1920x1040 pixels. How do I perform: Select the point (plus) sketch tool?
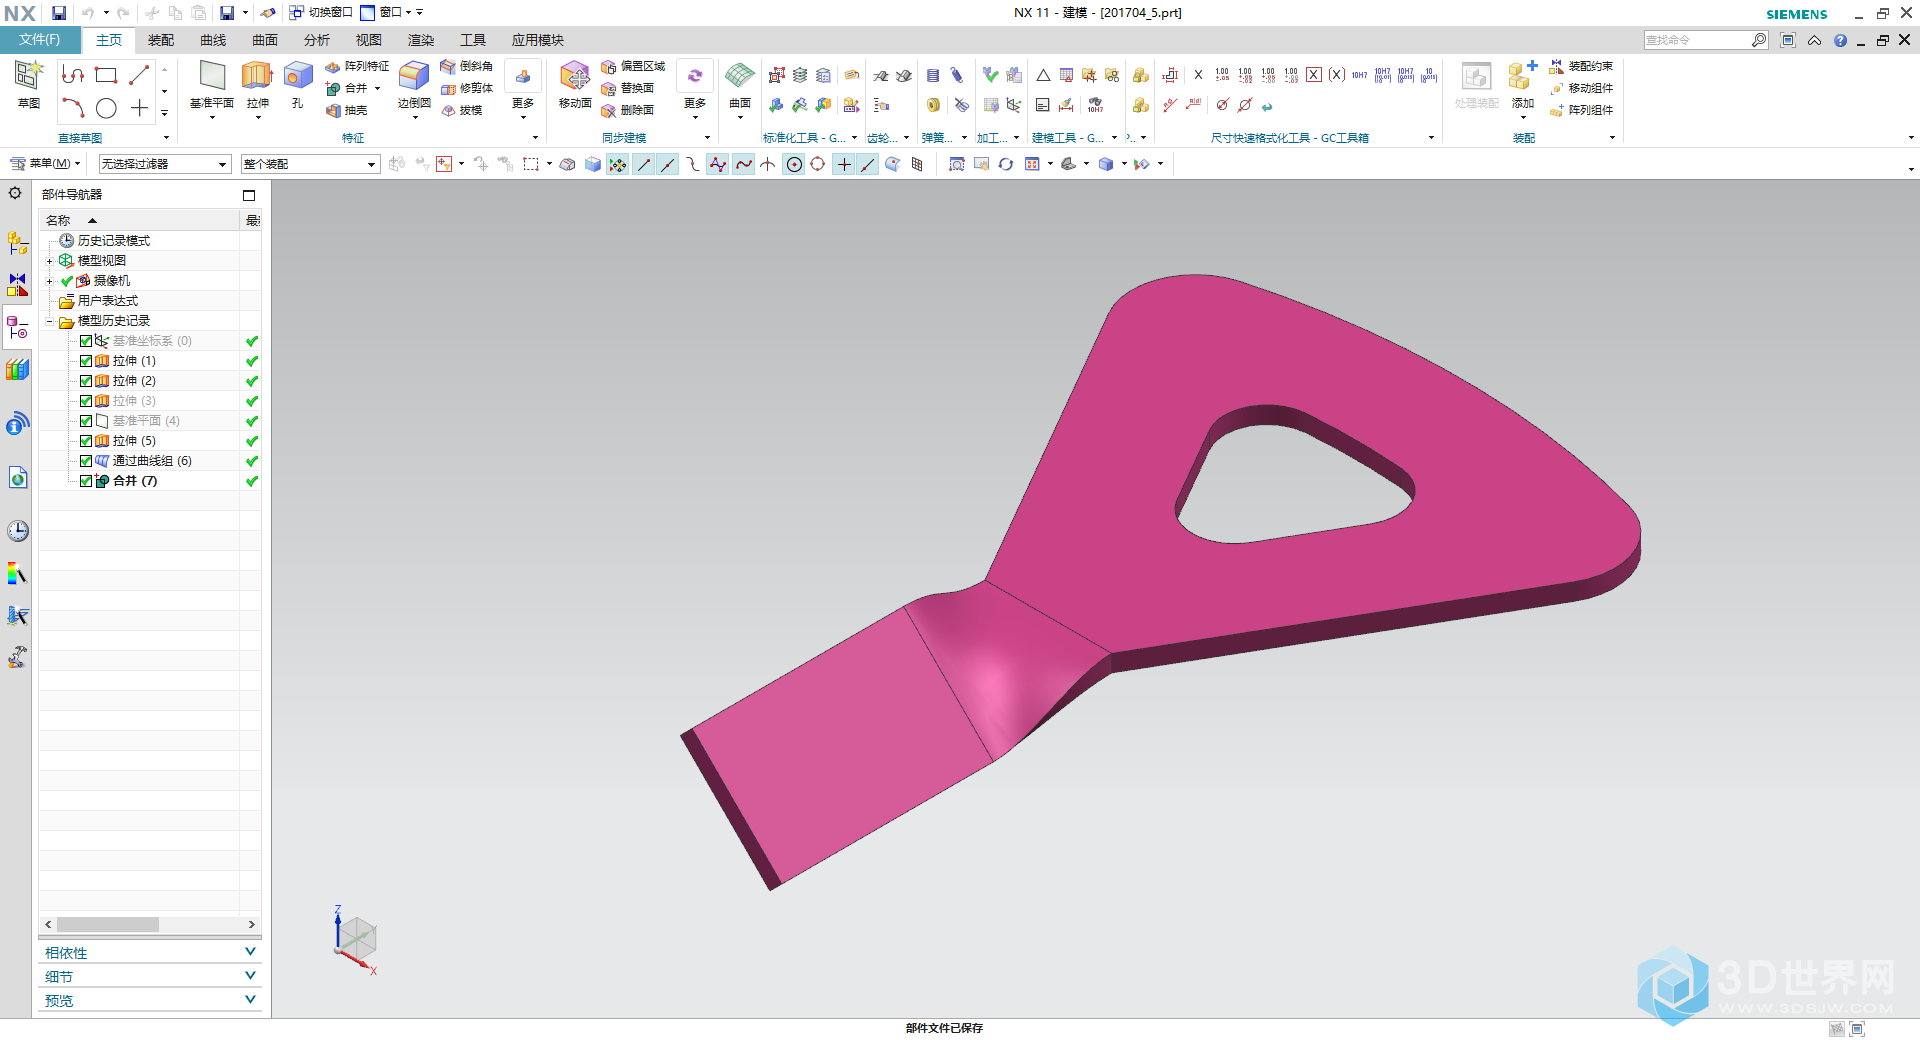[x=139, y=108]
